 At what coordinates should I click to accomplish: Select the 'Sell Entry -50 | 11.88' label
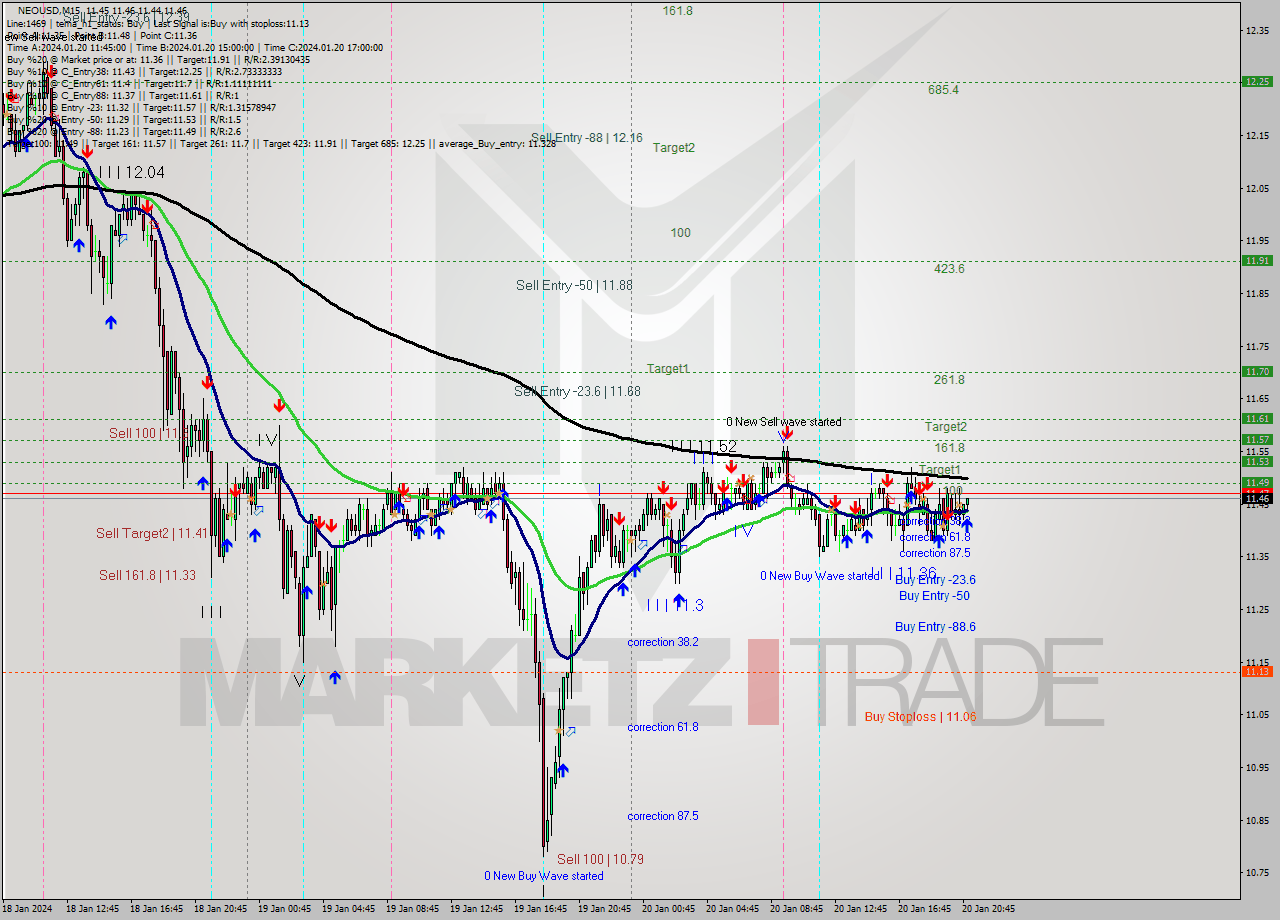[574, 285]
